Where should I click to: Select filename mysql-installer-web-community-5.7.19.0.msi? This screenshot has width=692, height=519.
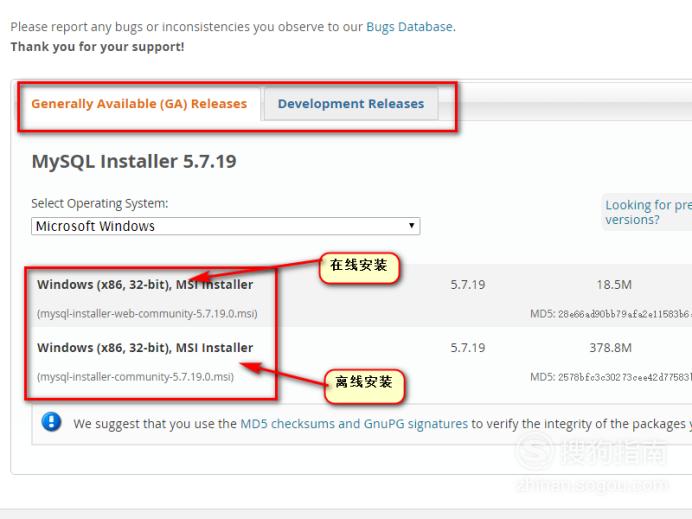point(147,314)
